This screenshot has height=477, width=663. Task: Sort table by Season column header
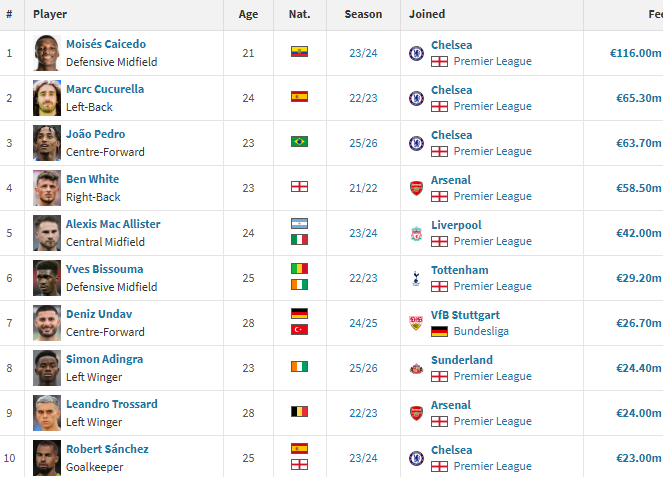(x=363, y=14)
